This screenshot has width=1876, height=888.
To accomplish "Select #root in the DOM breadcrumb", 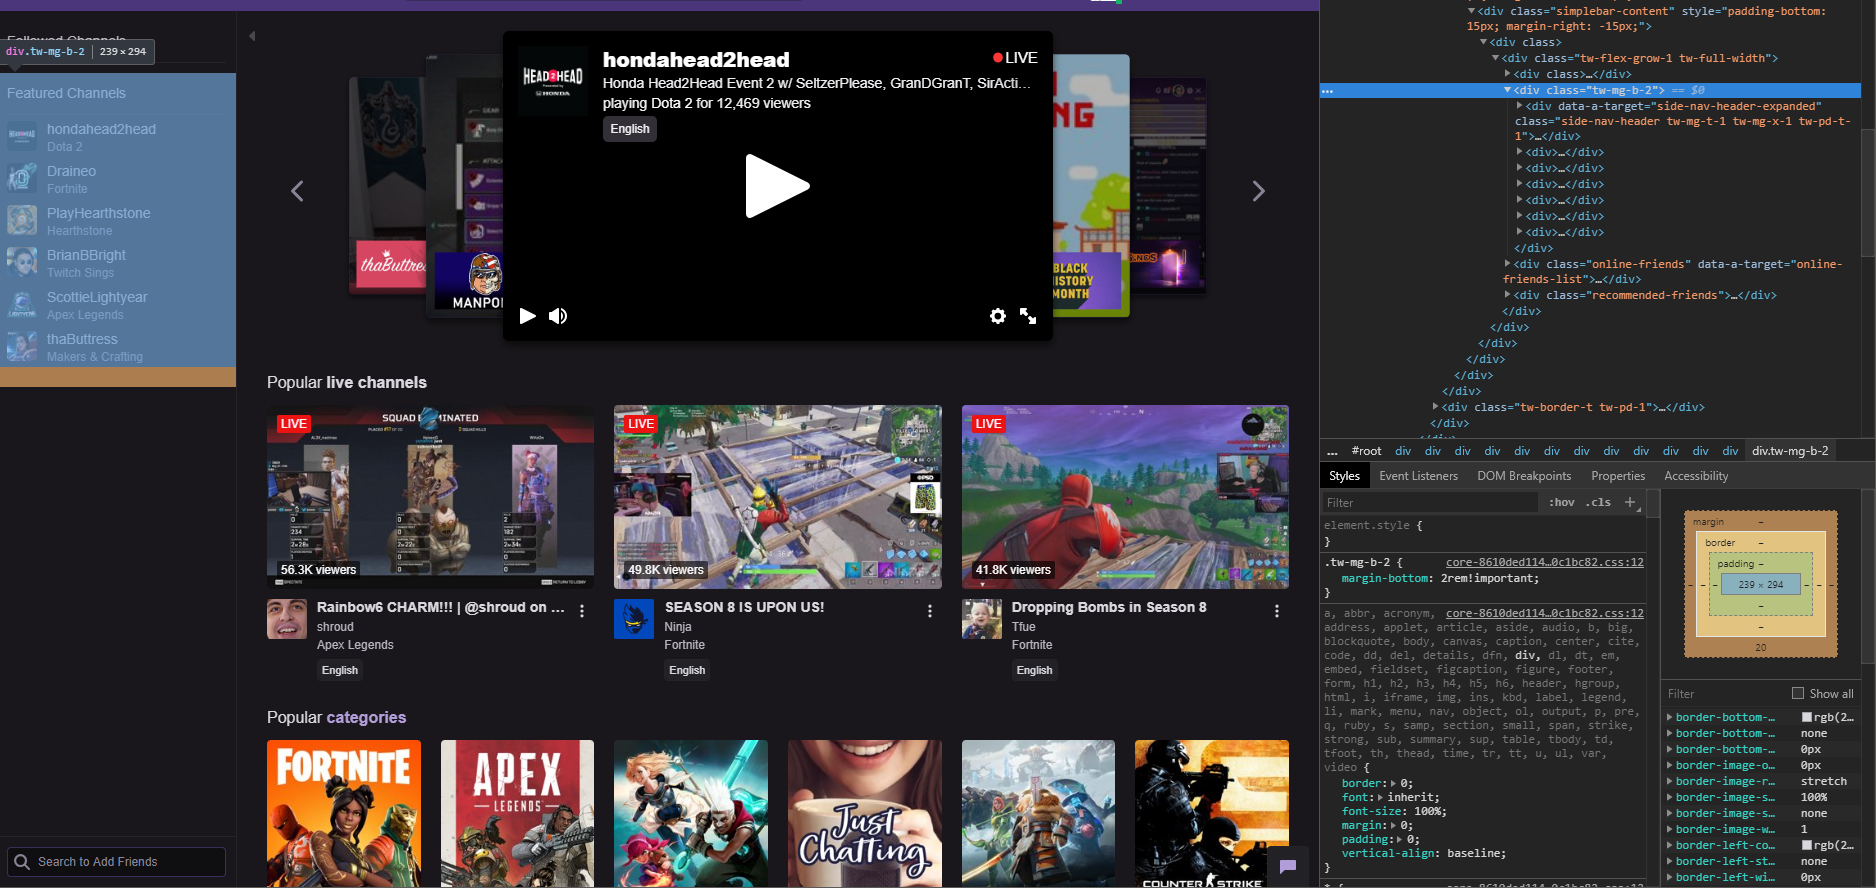I will tap(1366, 451).
